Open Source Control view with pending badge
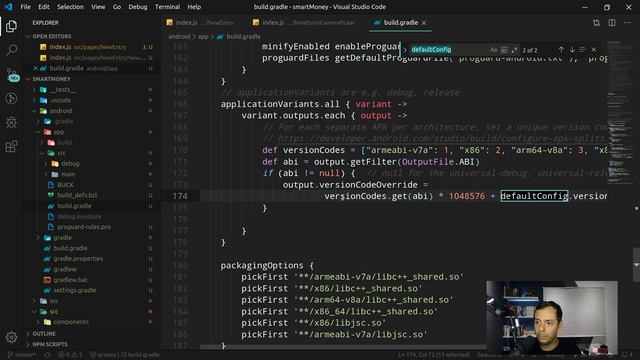Viewport: 640px width, 360px height. [x=12, y=75]
